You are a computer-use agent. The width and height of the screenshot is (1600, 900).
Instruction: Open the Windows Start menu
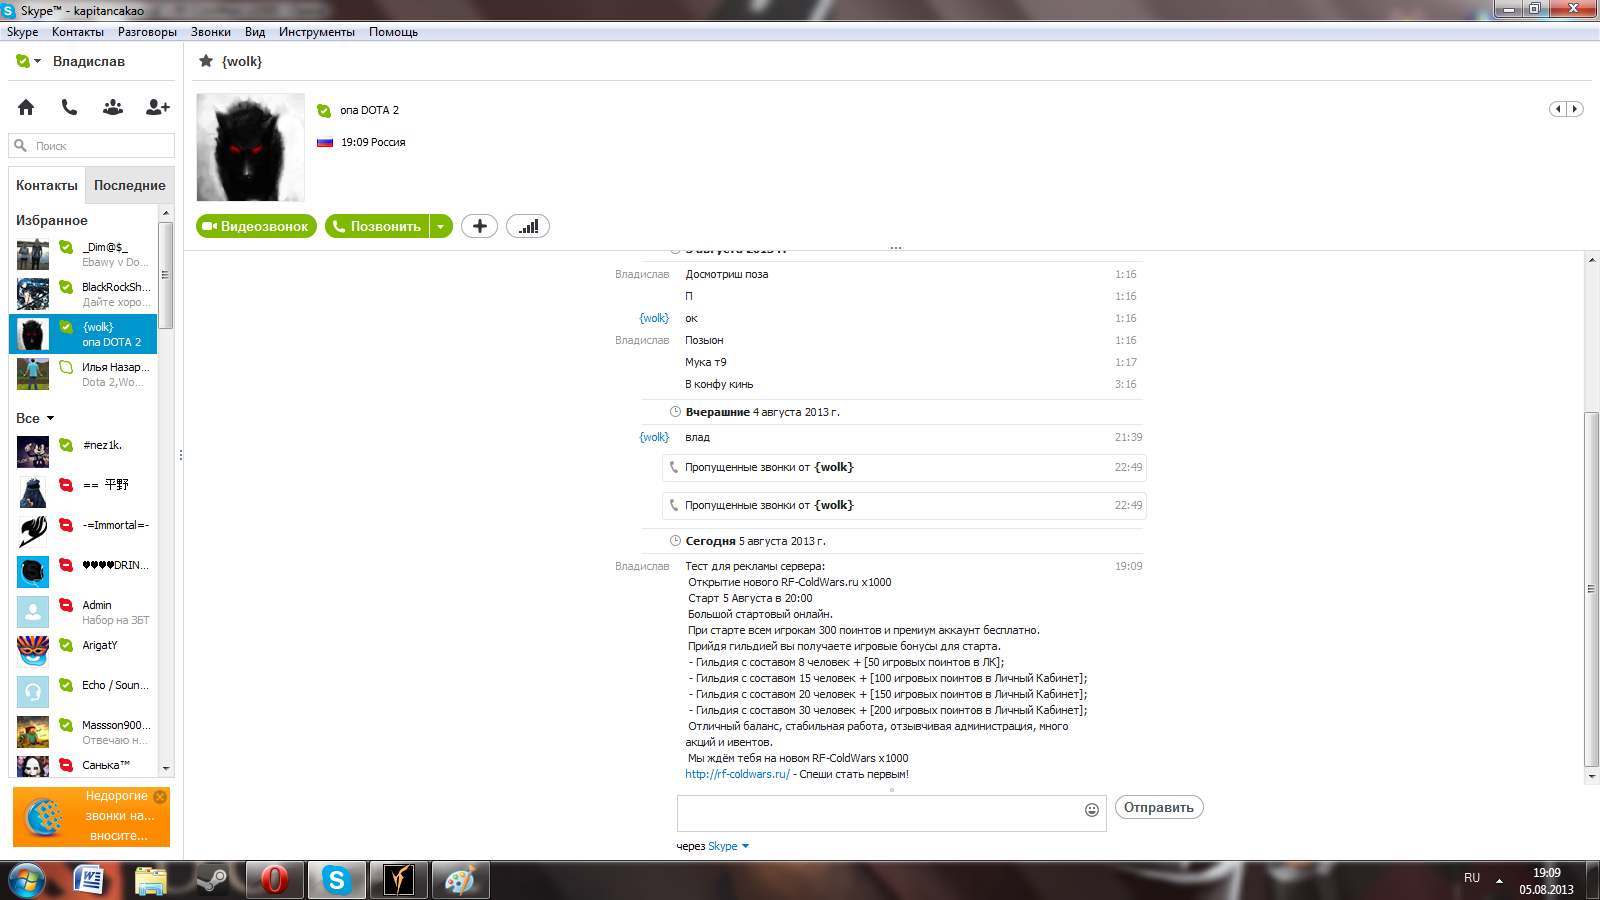(27, 880)
